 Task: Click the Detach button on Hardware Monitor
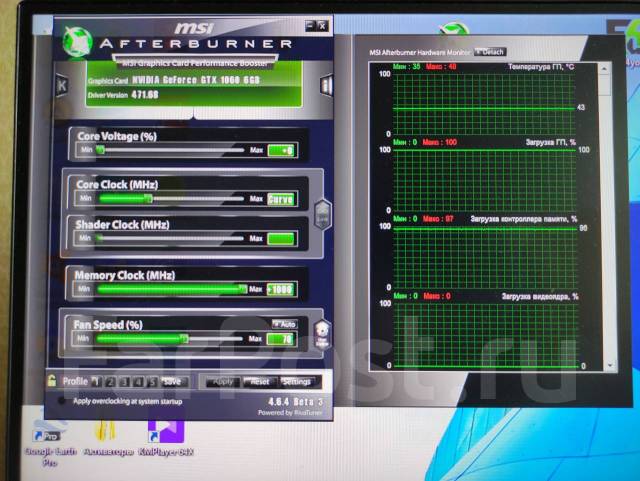pyautogui.click(x=490, y=51)
